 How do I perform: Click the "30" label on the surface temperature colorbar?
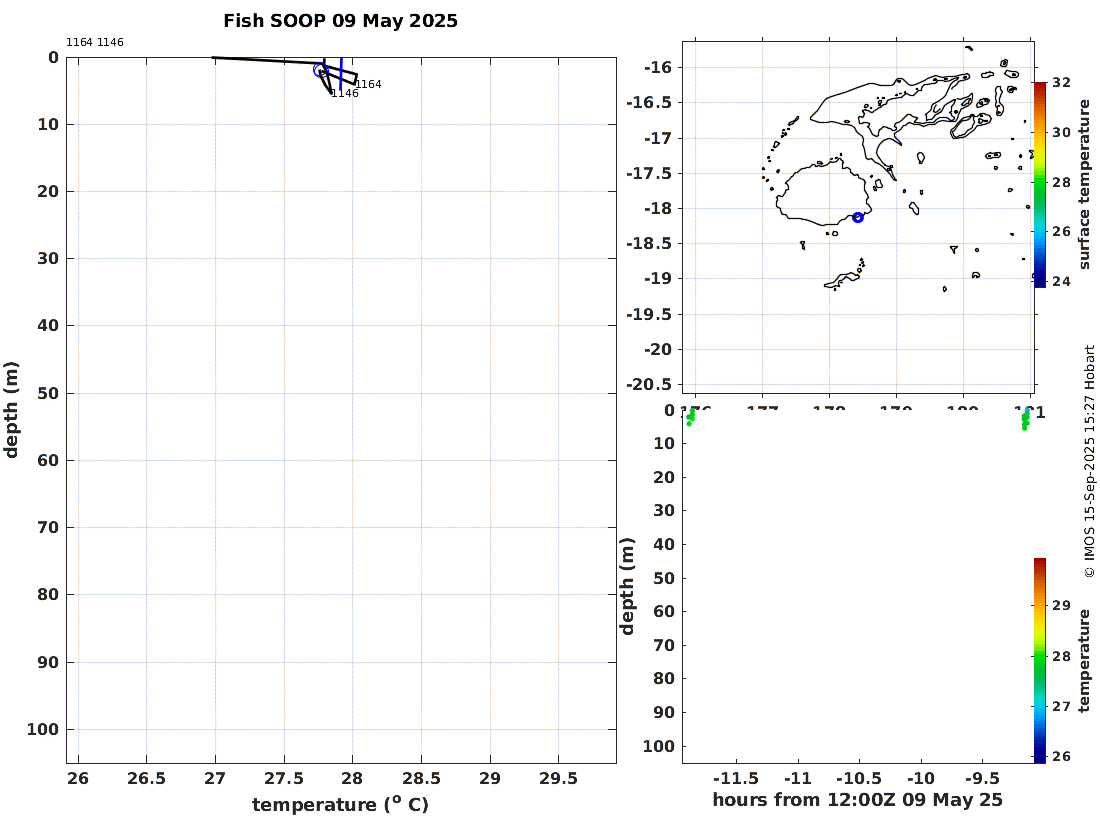[x=1061, y=133]
